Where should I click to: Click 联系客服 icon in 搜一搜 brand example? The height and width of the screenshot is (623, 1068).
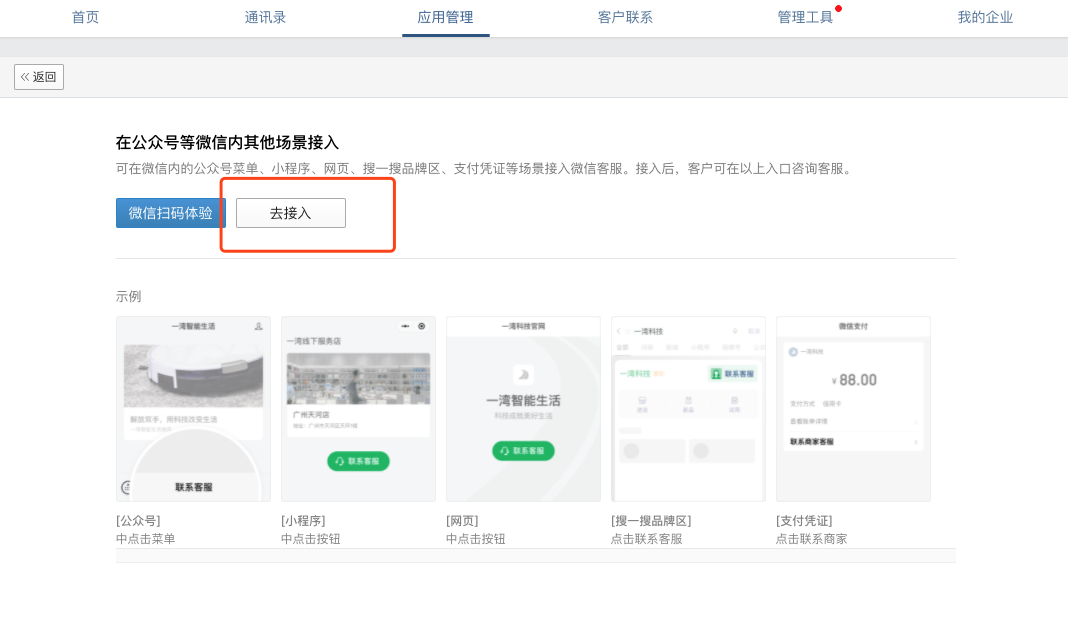(733, 373)
